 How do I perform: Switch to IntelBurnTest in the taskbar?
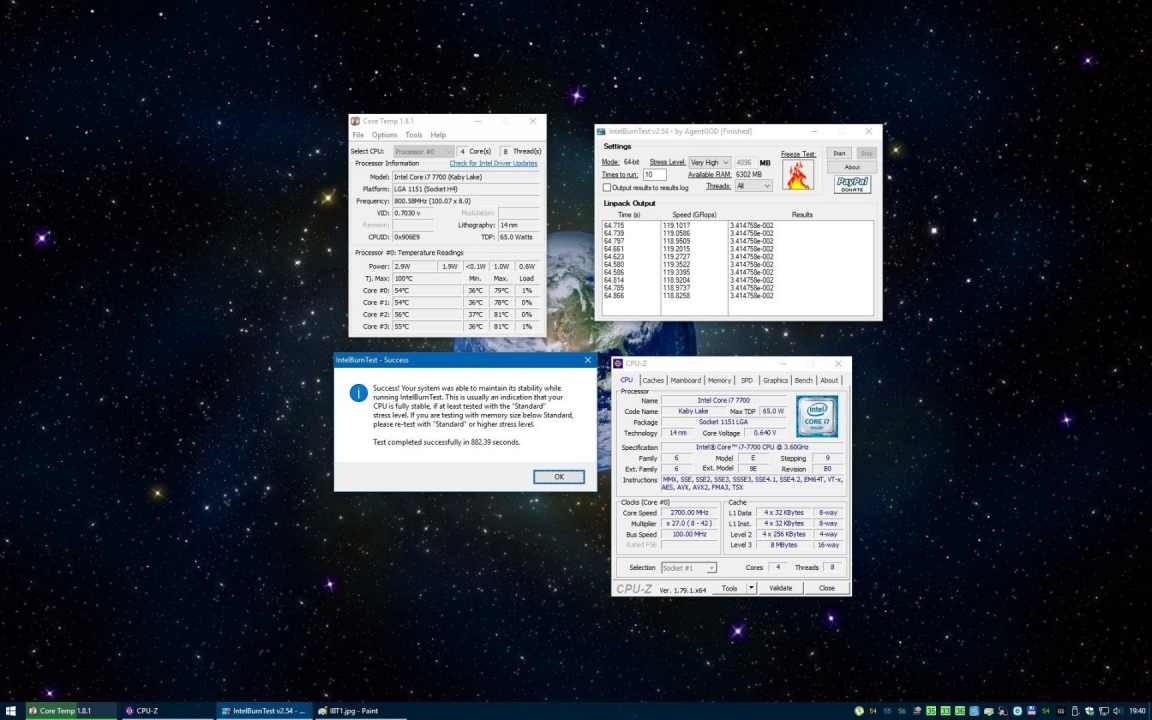pyautogui.click(x=263, y=711)
